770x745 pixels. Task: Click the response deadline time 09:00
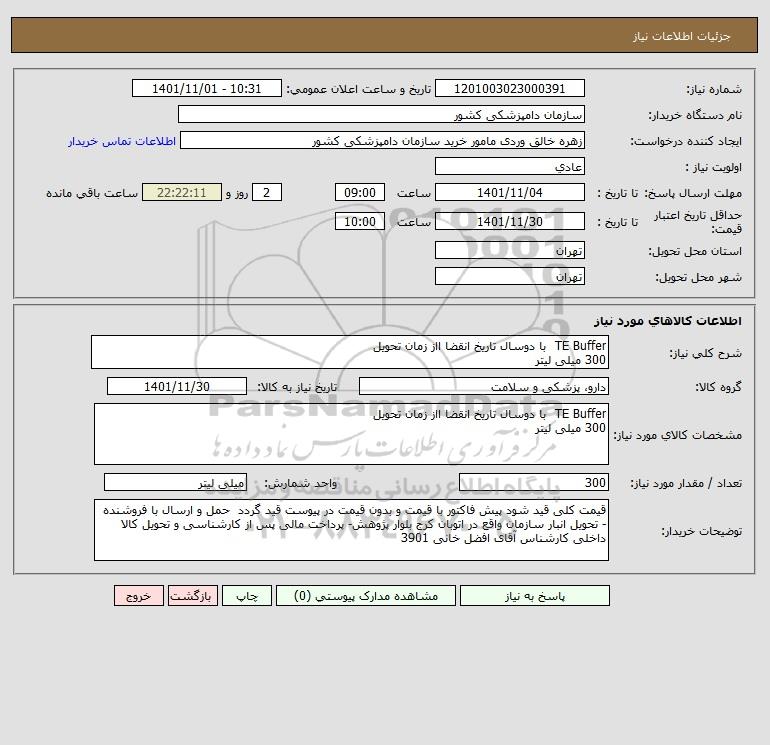click(360, 193)
